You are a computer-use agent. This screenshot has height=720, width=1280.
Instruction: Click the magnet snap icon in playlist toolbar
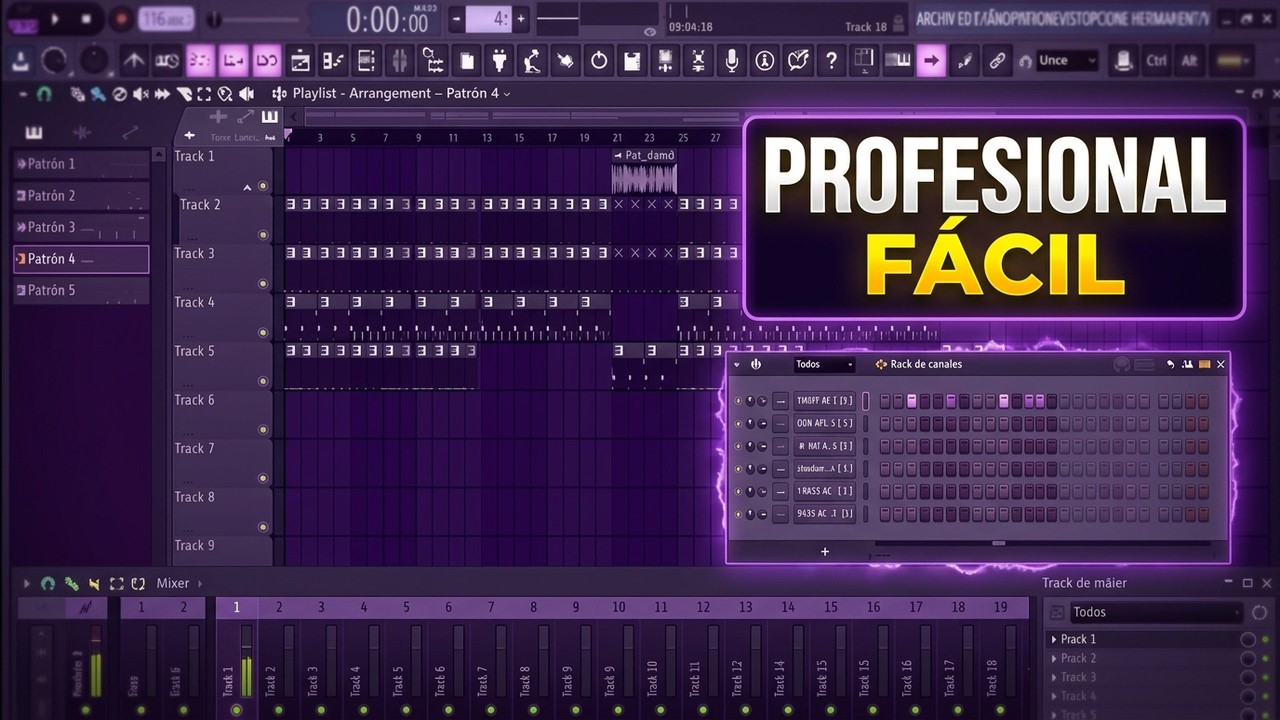pos(43,94)
